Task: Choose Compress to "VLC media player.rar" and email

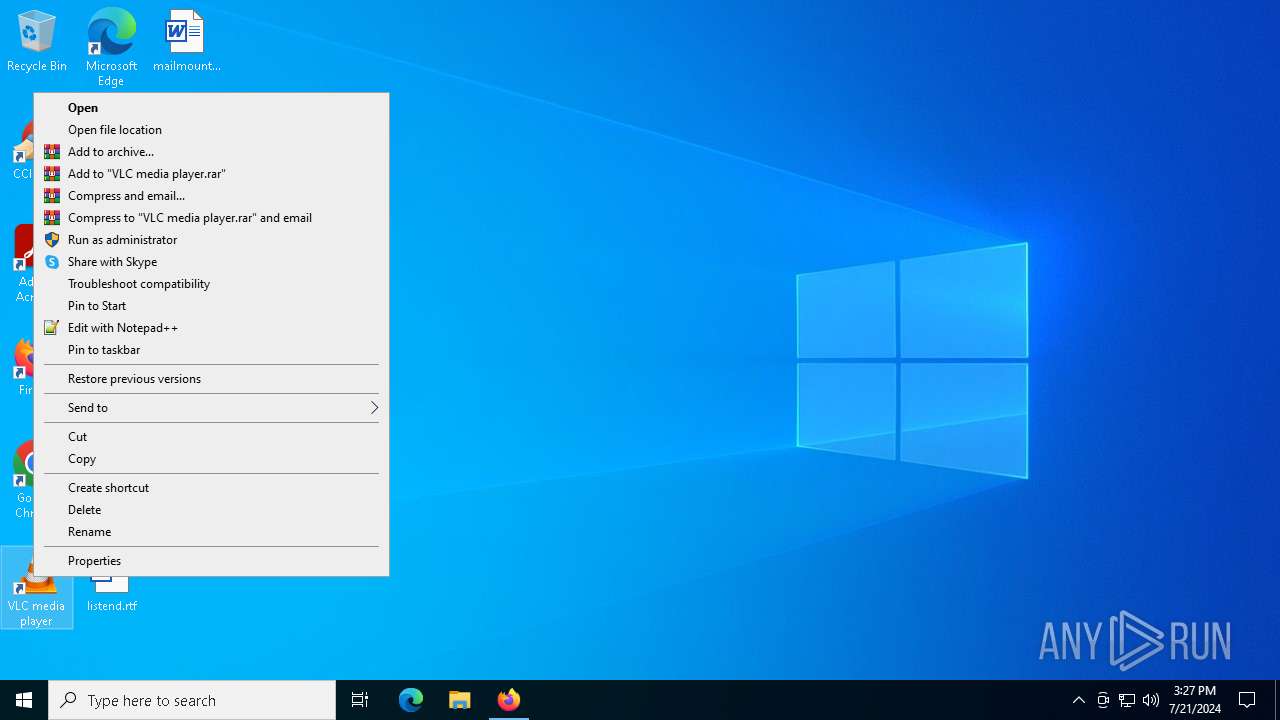Action: point(211,218)
